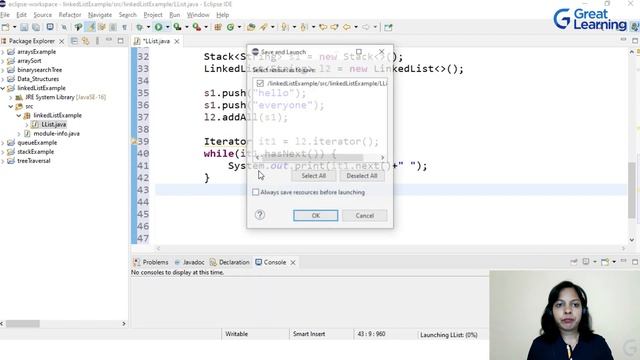
Task: Switch to the Problems tab
Action: click(151, 262)
